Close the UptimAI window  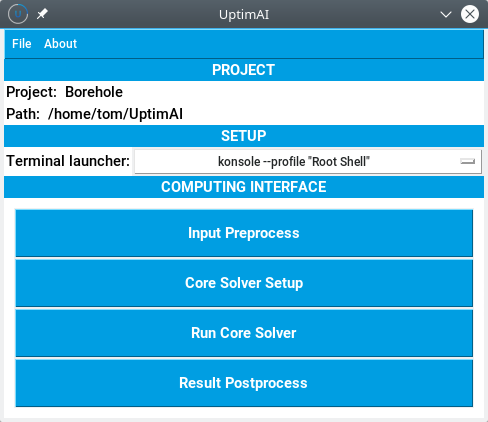pyautogui.click(x=470, y=14)
